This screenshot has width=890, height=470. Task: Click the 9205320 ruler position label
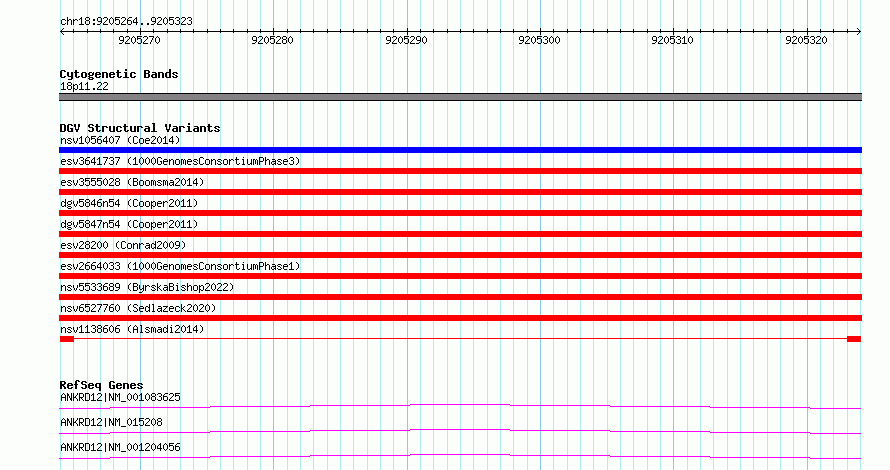(807, 40)
